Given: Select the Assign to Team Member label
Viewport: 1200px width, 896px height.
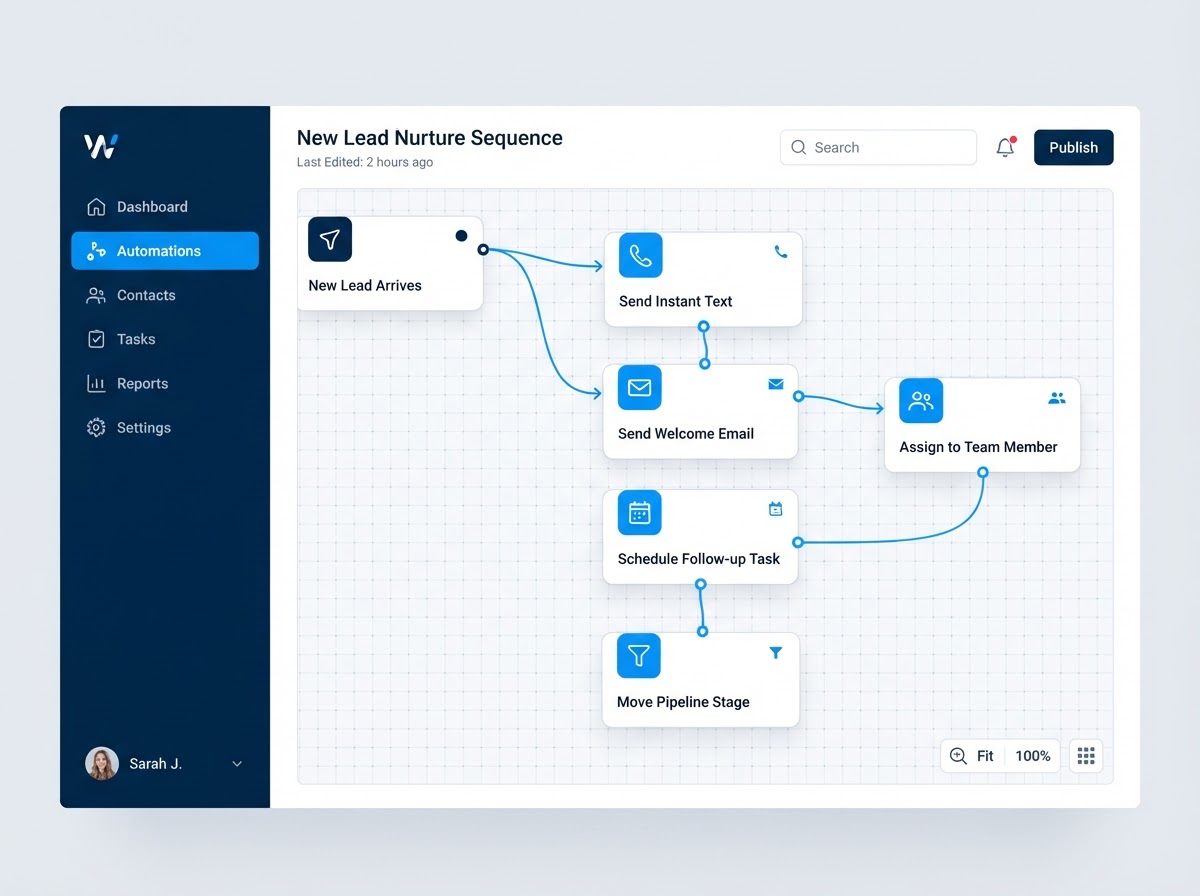Looking at the screenshot, I should [978, 447].
